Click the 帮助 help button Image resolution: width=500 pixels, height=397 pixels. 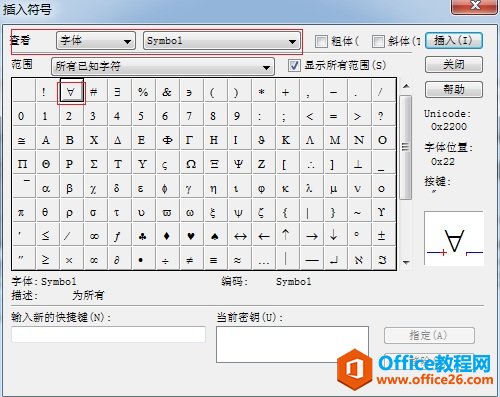click(x=454, y=89)
